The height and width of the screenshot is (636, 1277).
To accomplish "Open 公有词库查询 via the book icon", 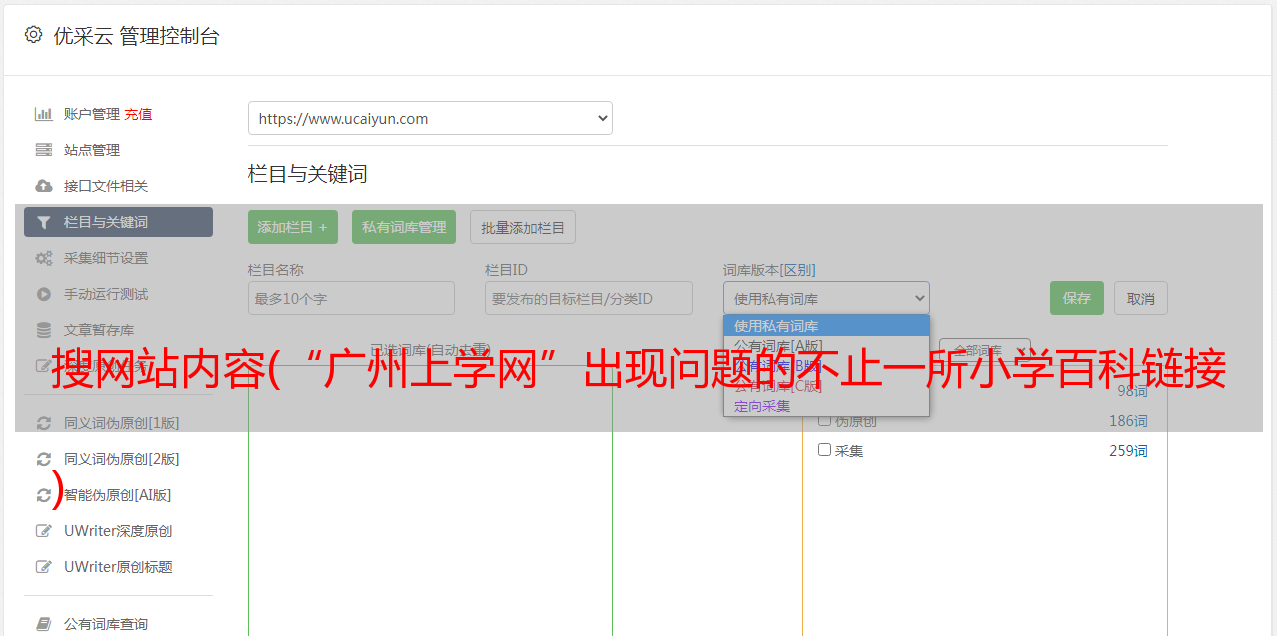I will point(43,624).
